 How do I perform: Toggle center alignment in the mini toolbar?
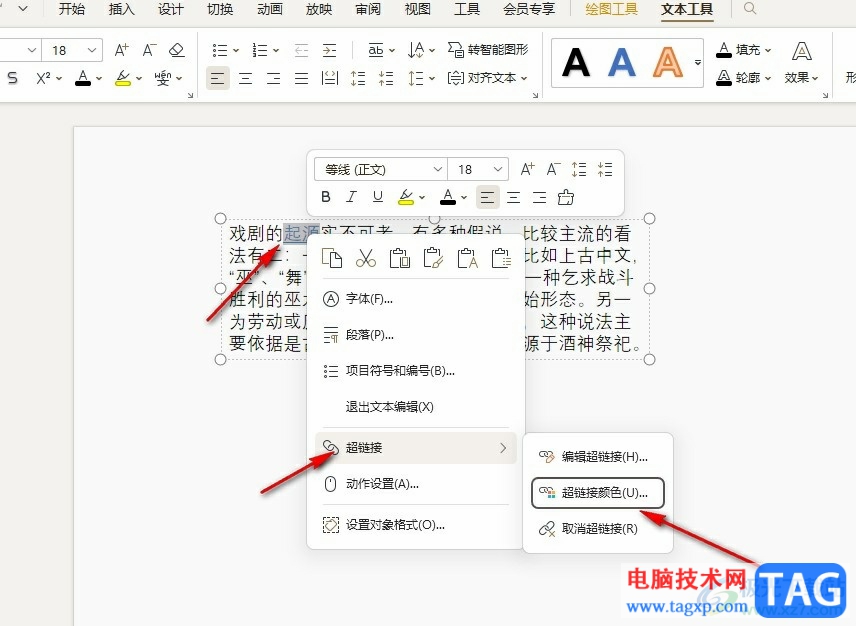(514, 197)
